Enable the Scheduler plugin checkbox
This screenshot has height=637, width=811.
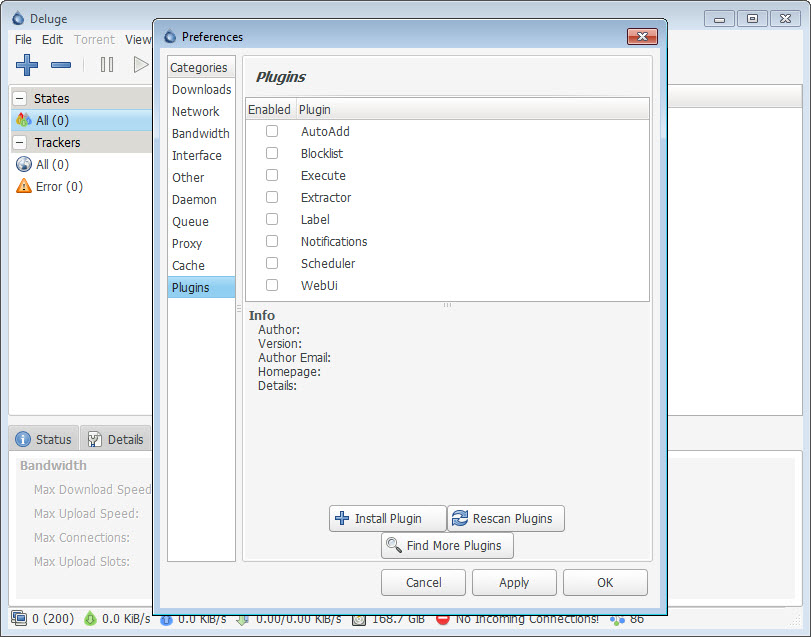point(272,263)
